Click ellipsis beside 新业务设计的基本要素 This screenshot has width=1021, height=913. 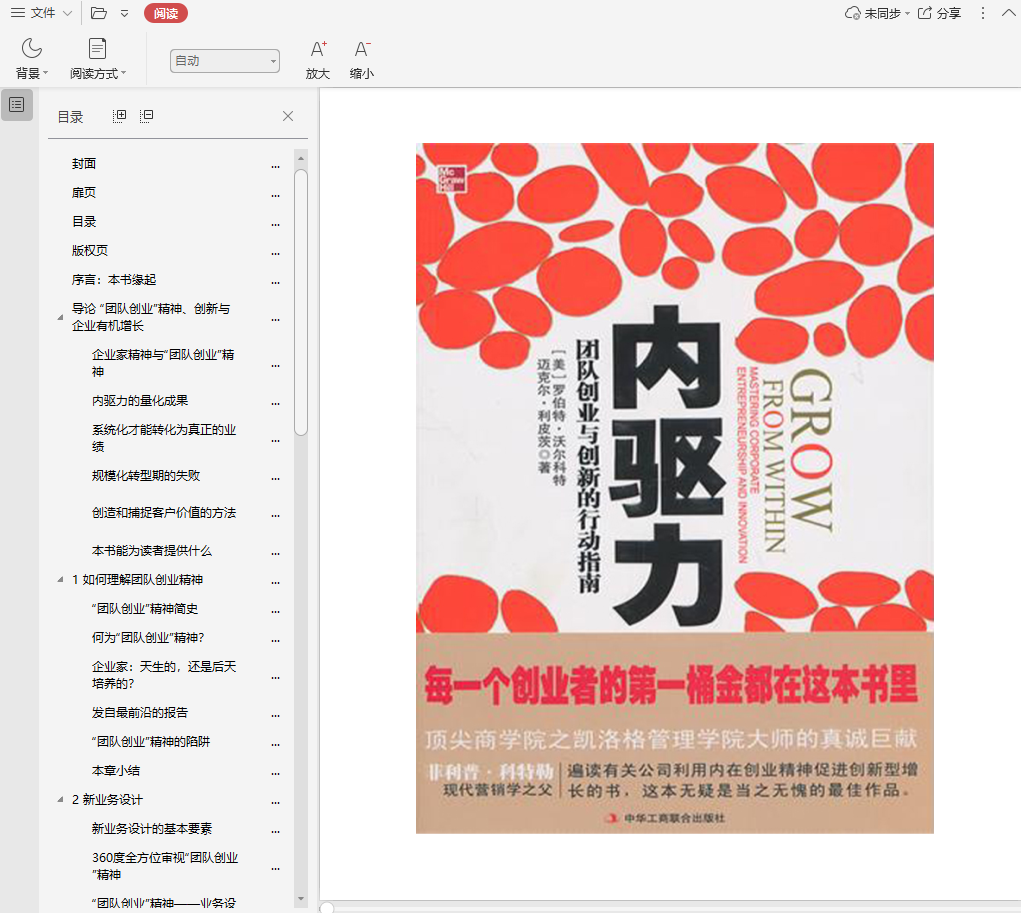pos(275,831)
